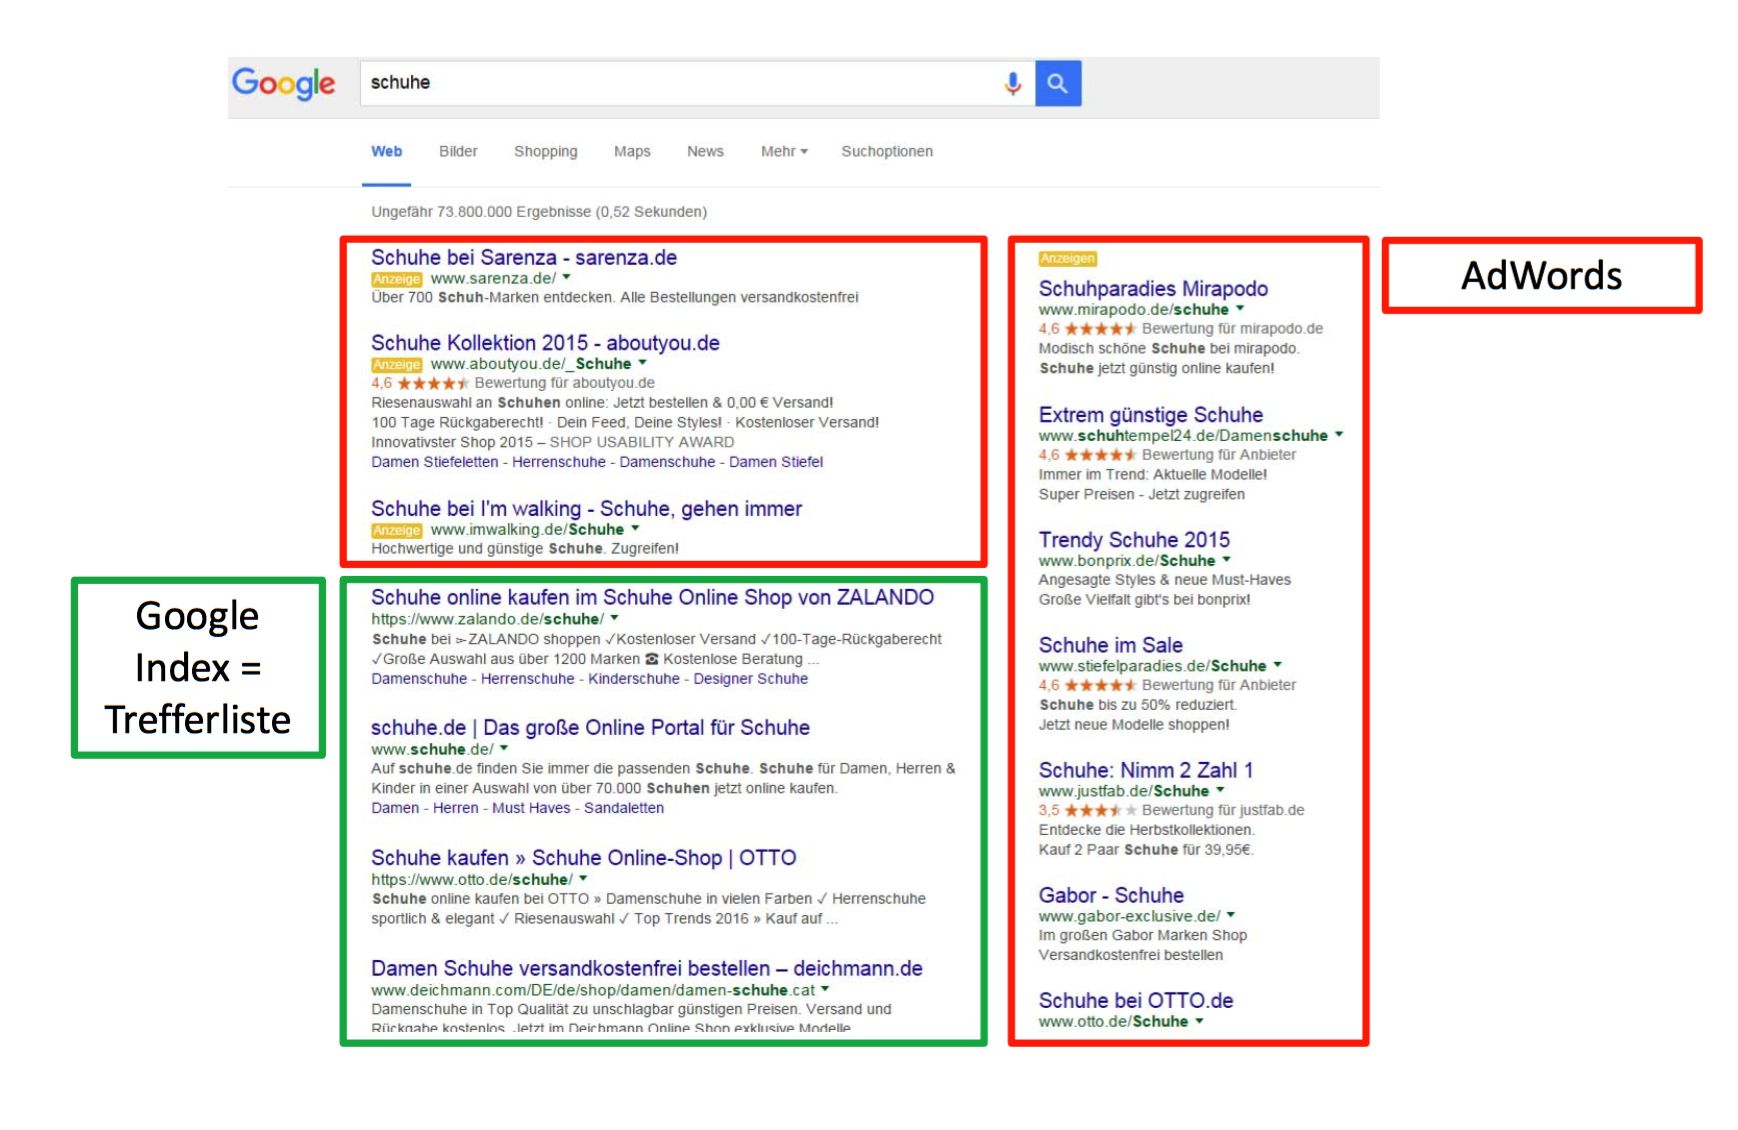Click the Designer Schuhe sitelink
1738x1130 pixels.
[751, 679]
